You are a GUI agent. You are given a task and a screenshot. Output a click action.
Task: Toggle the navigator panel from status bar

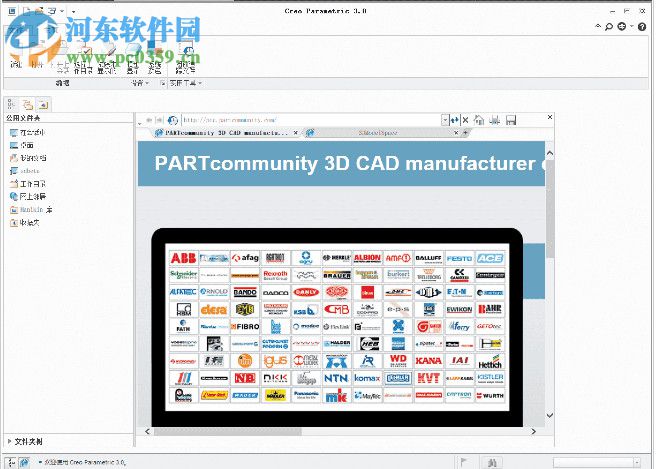(x=11, y=462)
